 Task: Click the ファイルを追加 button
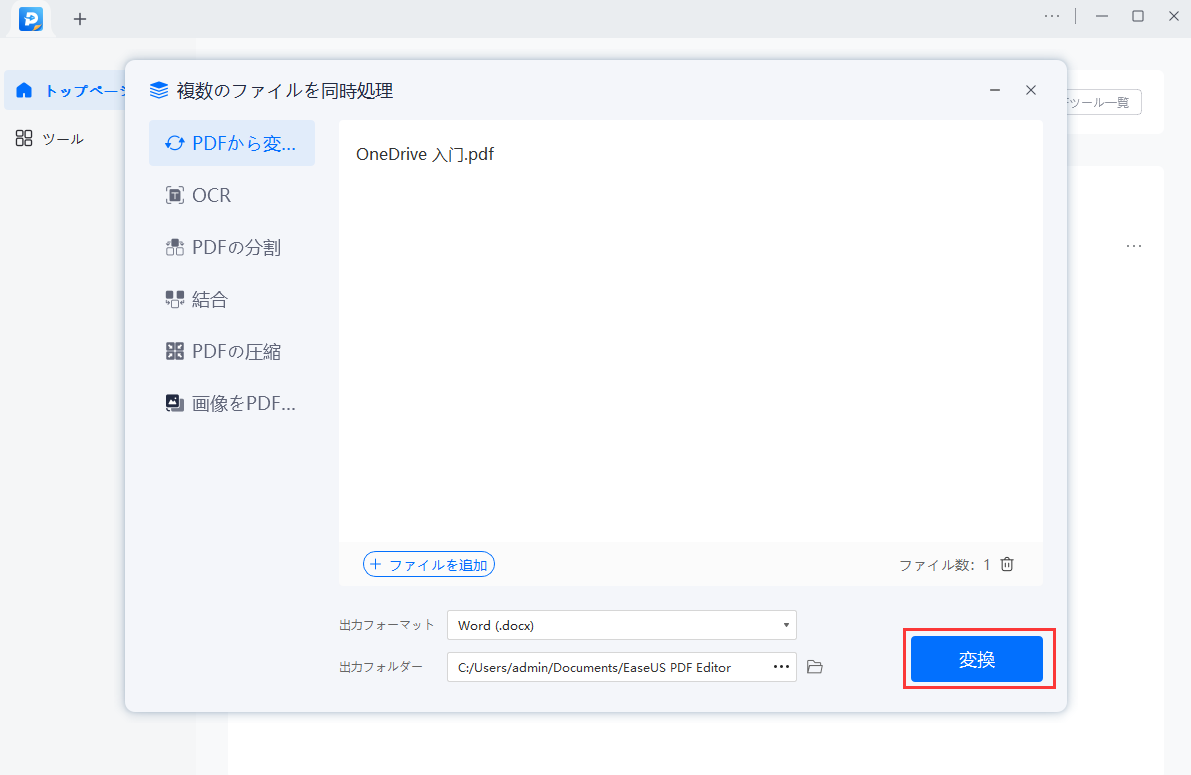point(429,565)
